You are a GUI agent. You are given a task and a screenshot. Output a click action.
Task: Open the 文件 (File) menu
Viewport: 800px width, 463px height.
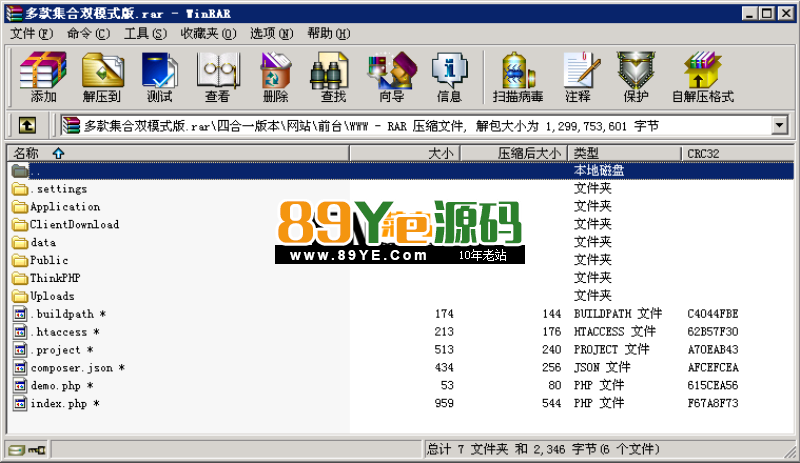coord(30,33)
